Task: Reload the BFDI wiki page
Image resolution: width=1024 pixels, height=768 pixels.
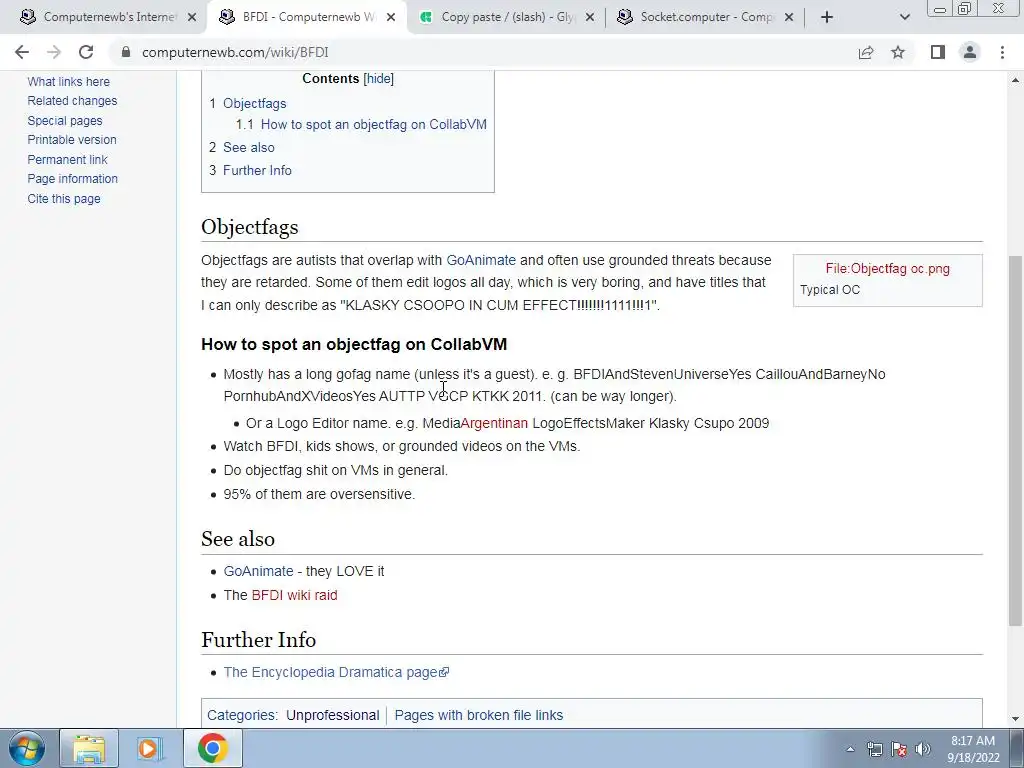Action: 86,52
